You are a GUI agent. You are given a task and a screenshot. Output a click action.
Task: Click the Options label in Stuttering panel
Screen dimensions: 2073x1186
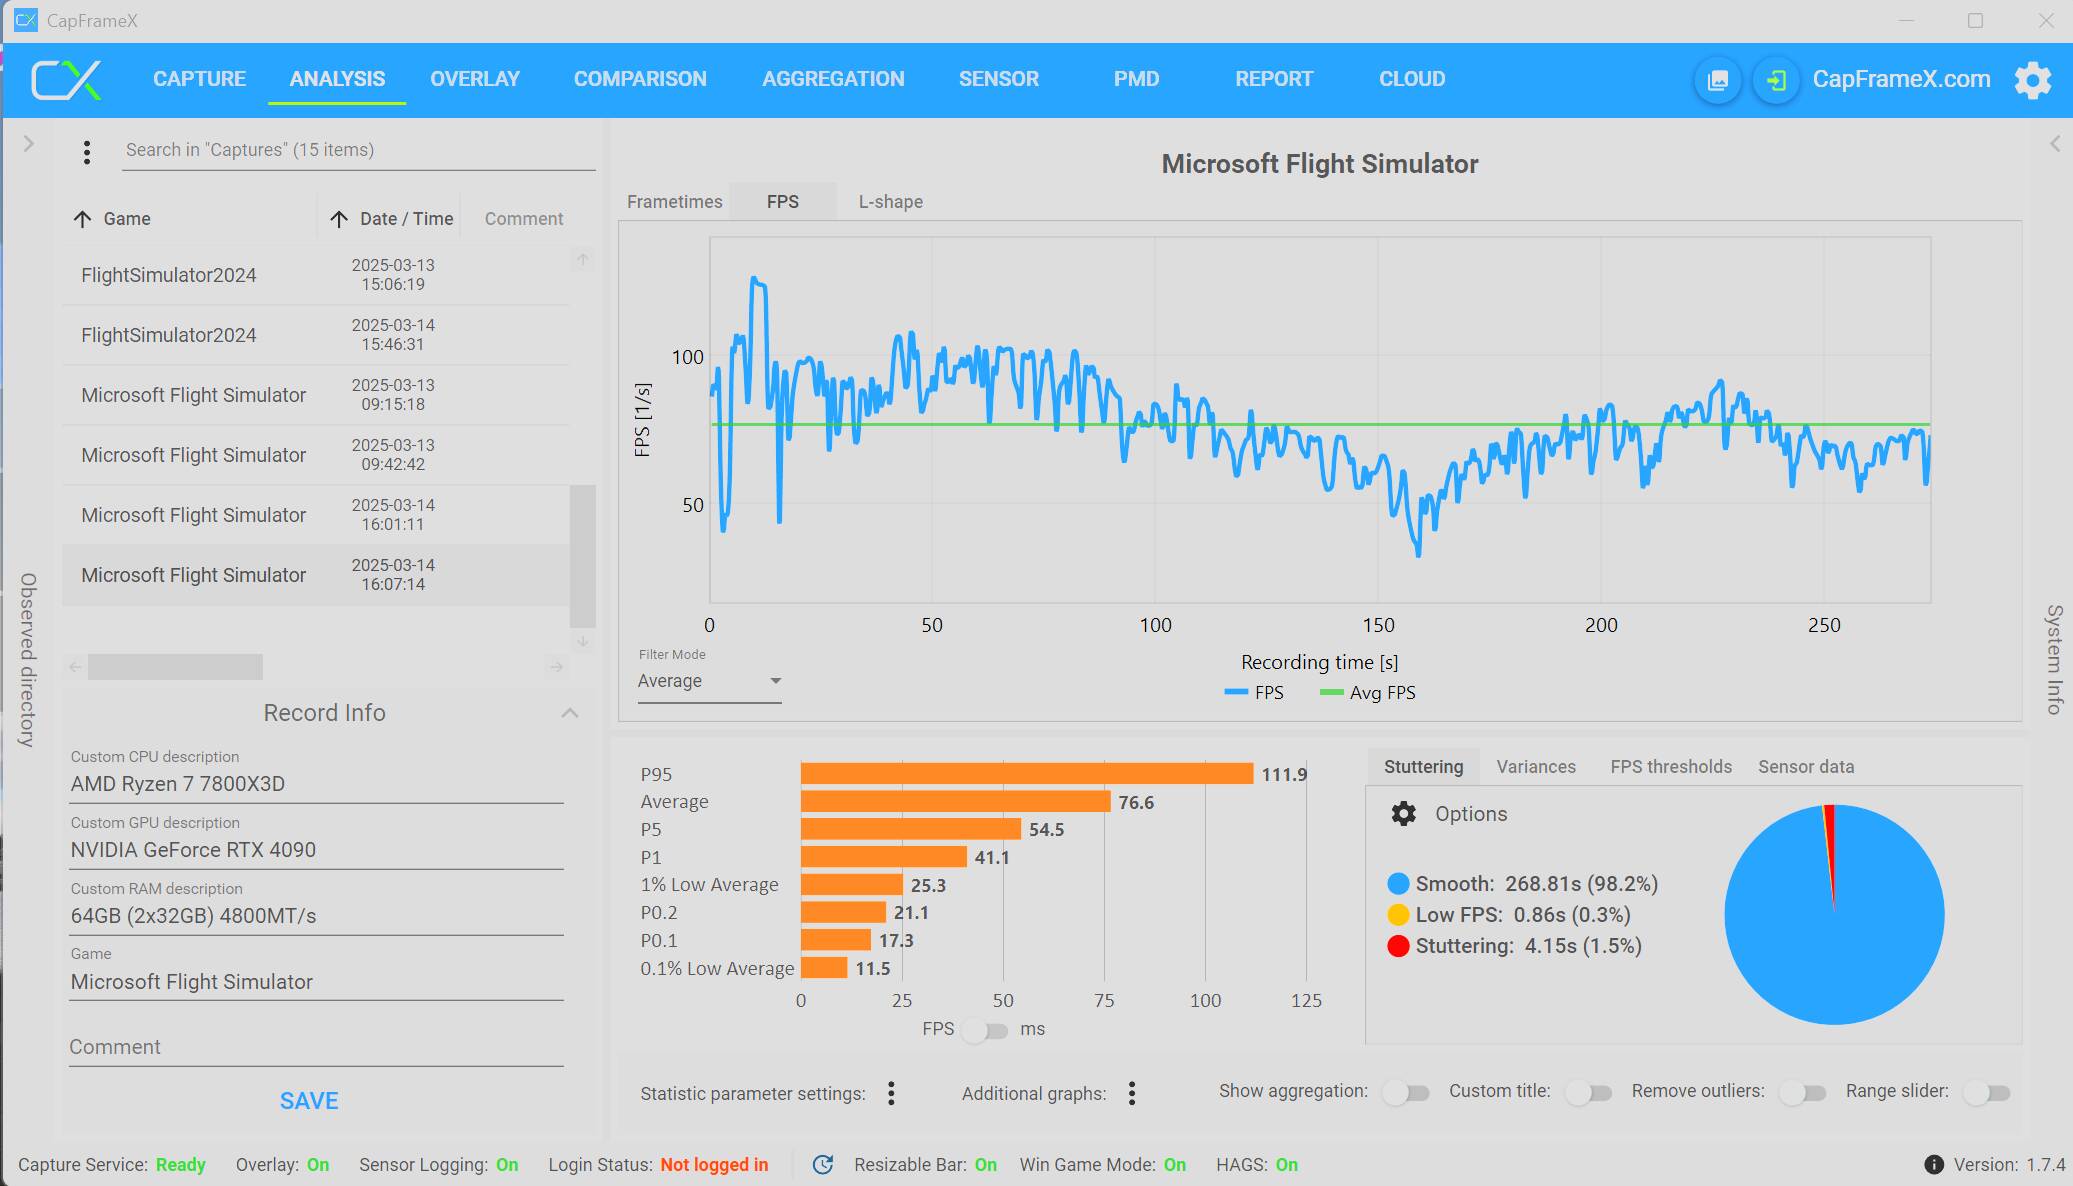pyautogui.click(x=1470, y=814)
